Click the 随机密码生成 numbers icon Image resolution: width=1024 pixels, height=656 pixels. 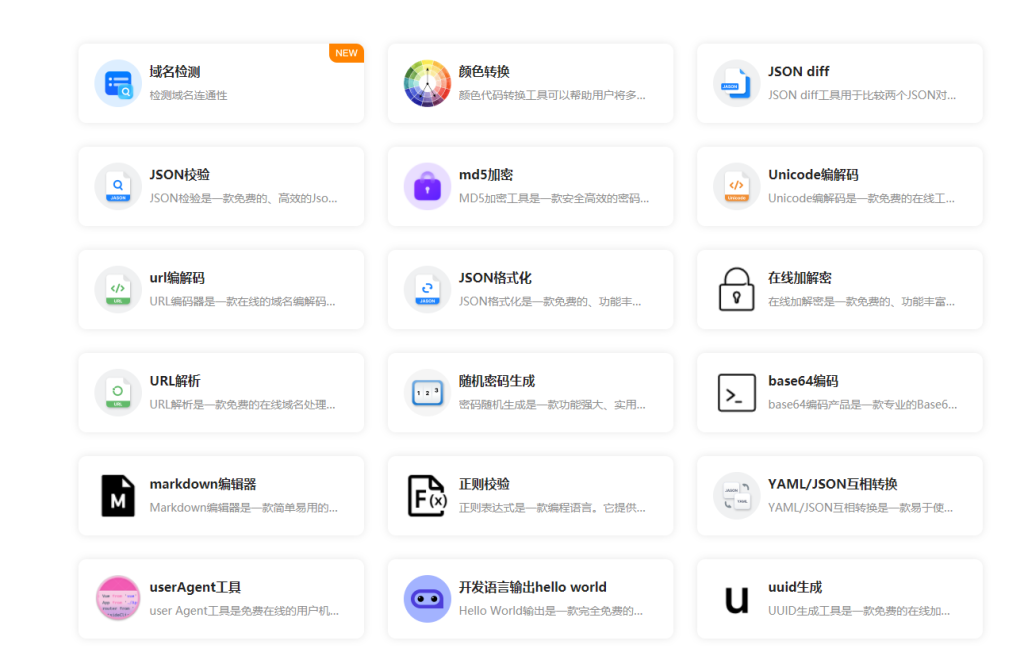(427, 391)
